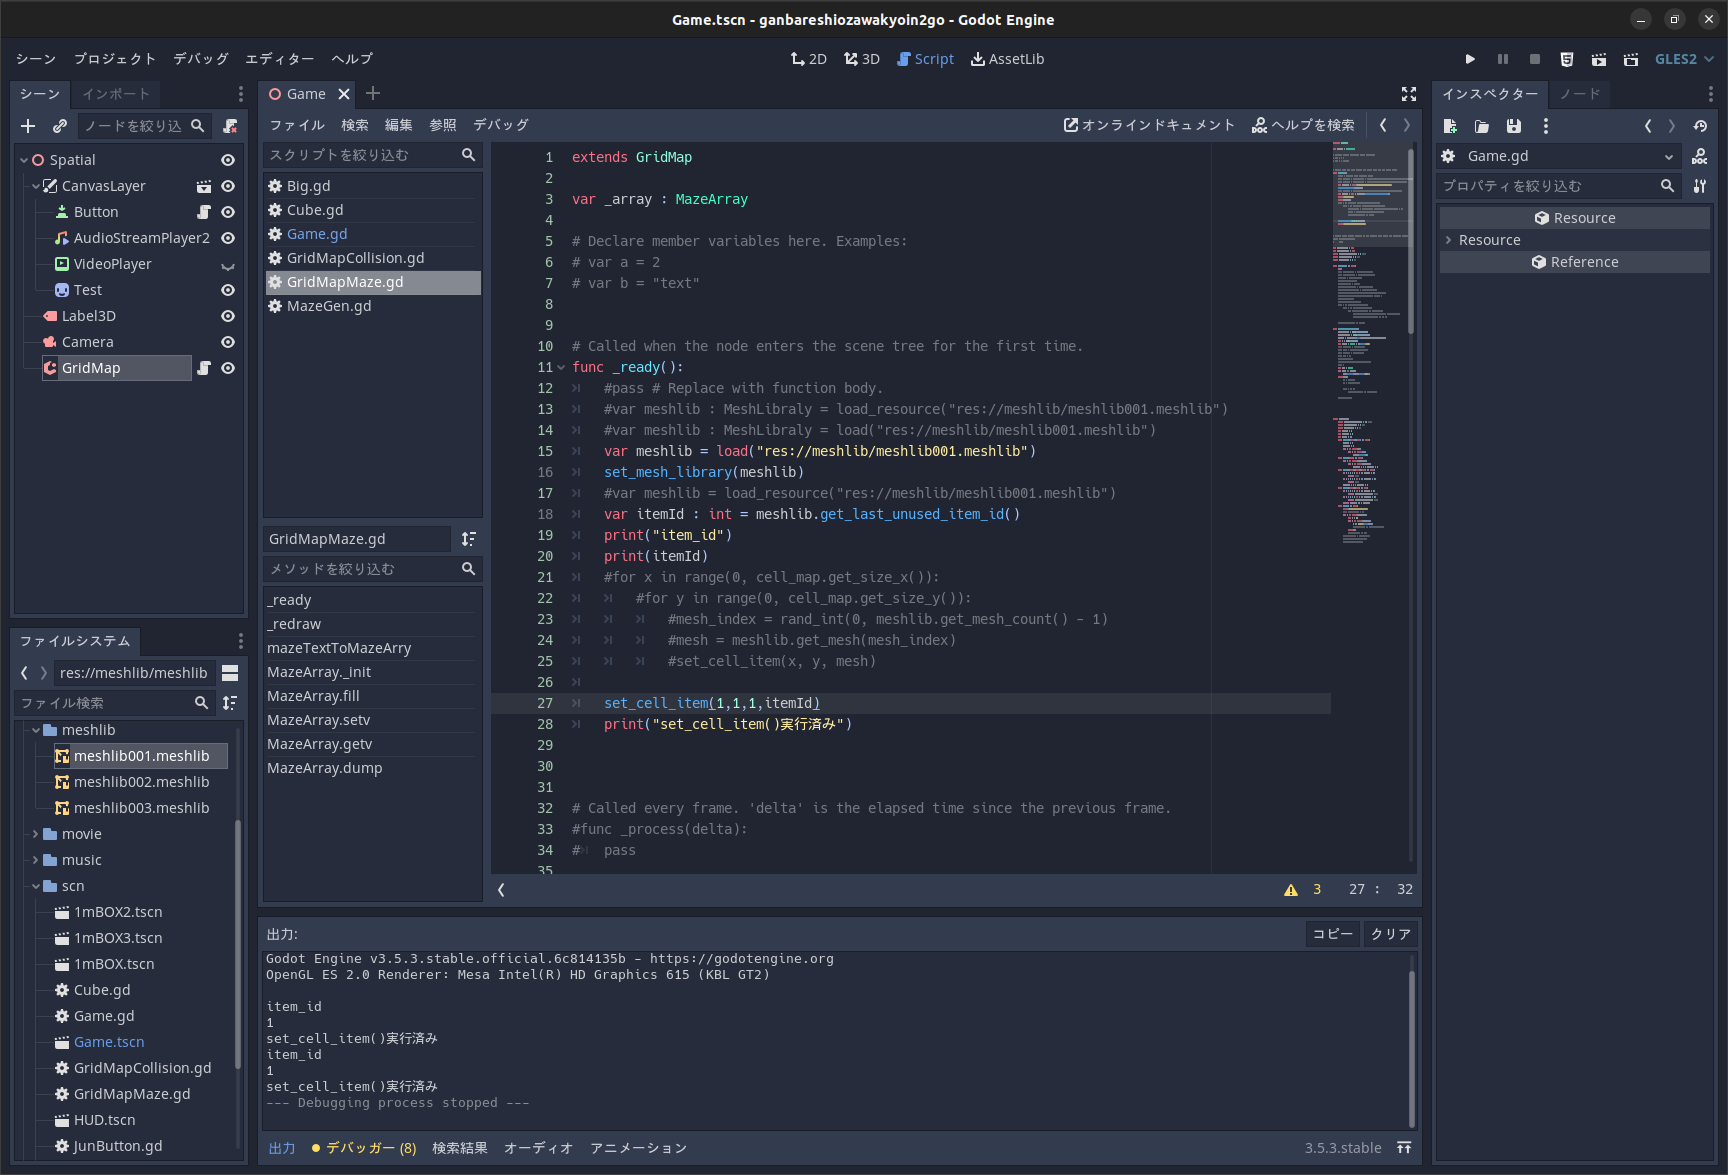1728x1175 pixels.
Task: Open the script icon next to the Button node
Action: pos(204,212)
